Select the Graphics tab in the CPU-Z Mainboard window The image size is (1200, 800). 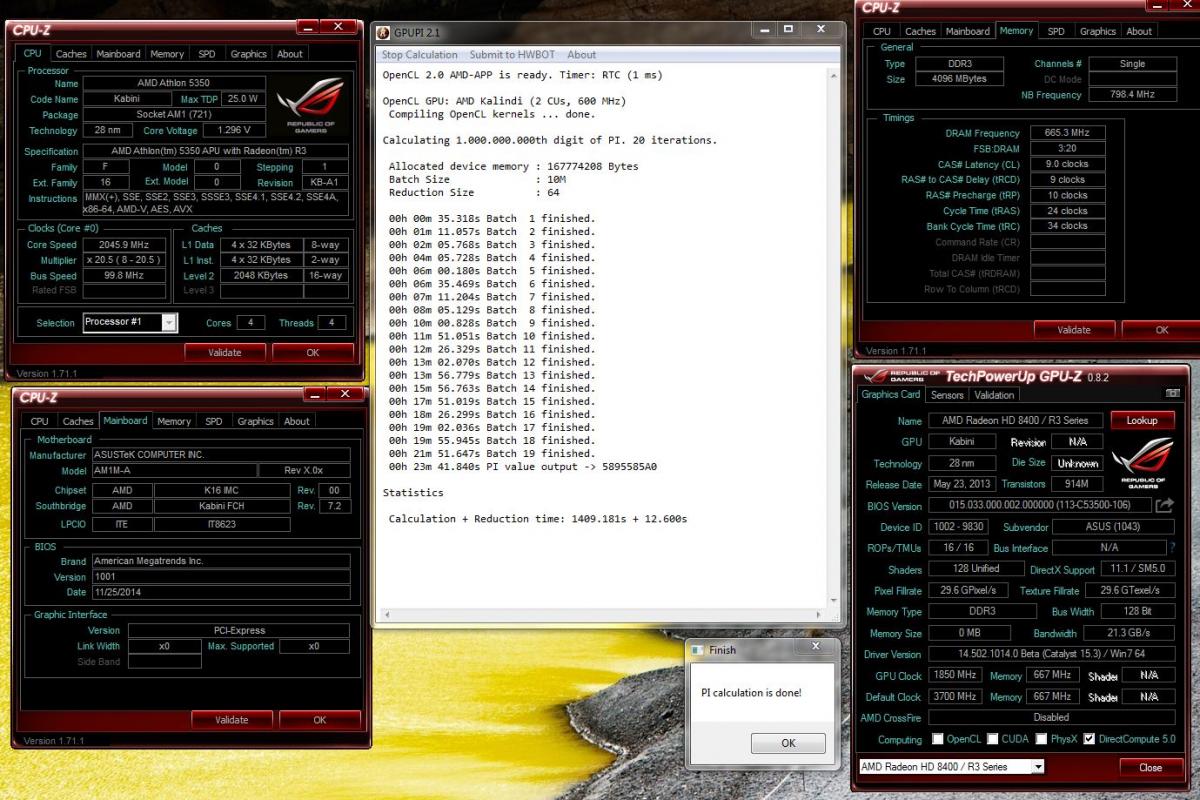[255, 422]
